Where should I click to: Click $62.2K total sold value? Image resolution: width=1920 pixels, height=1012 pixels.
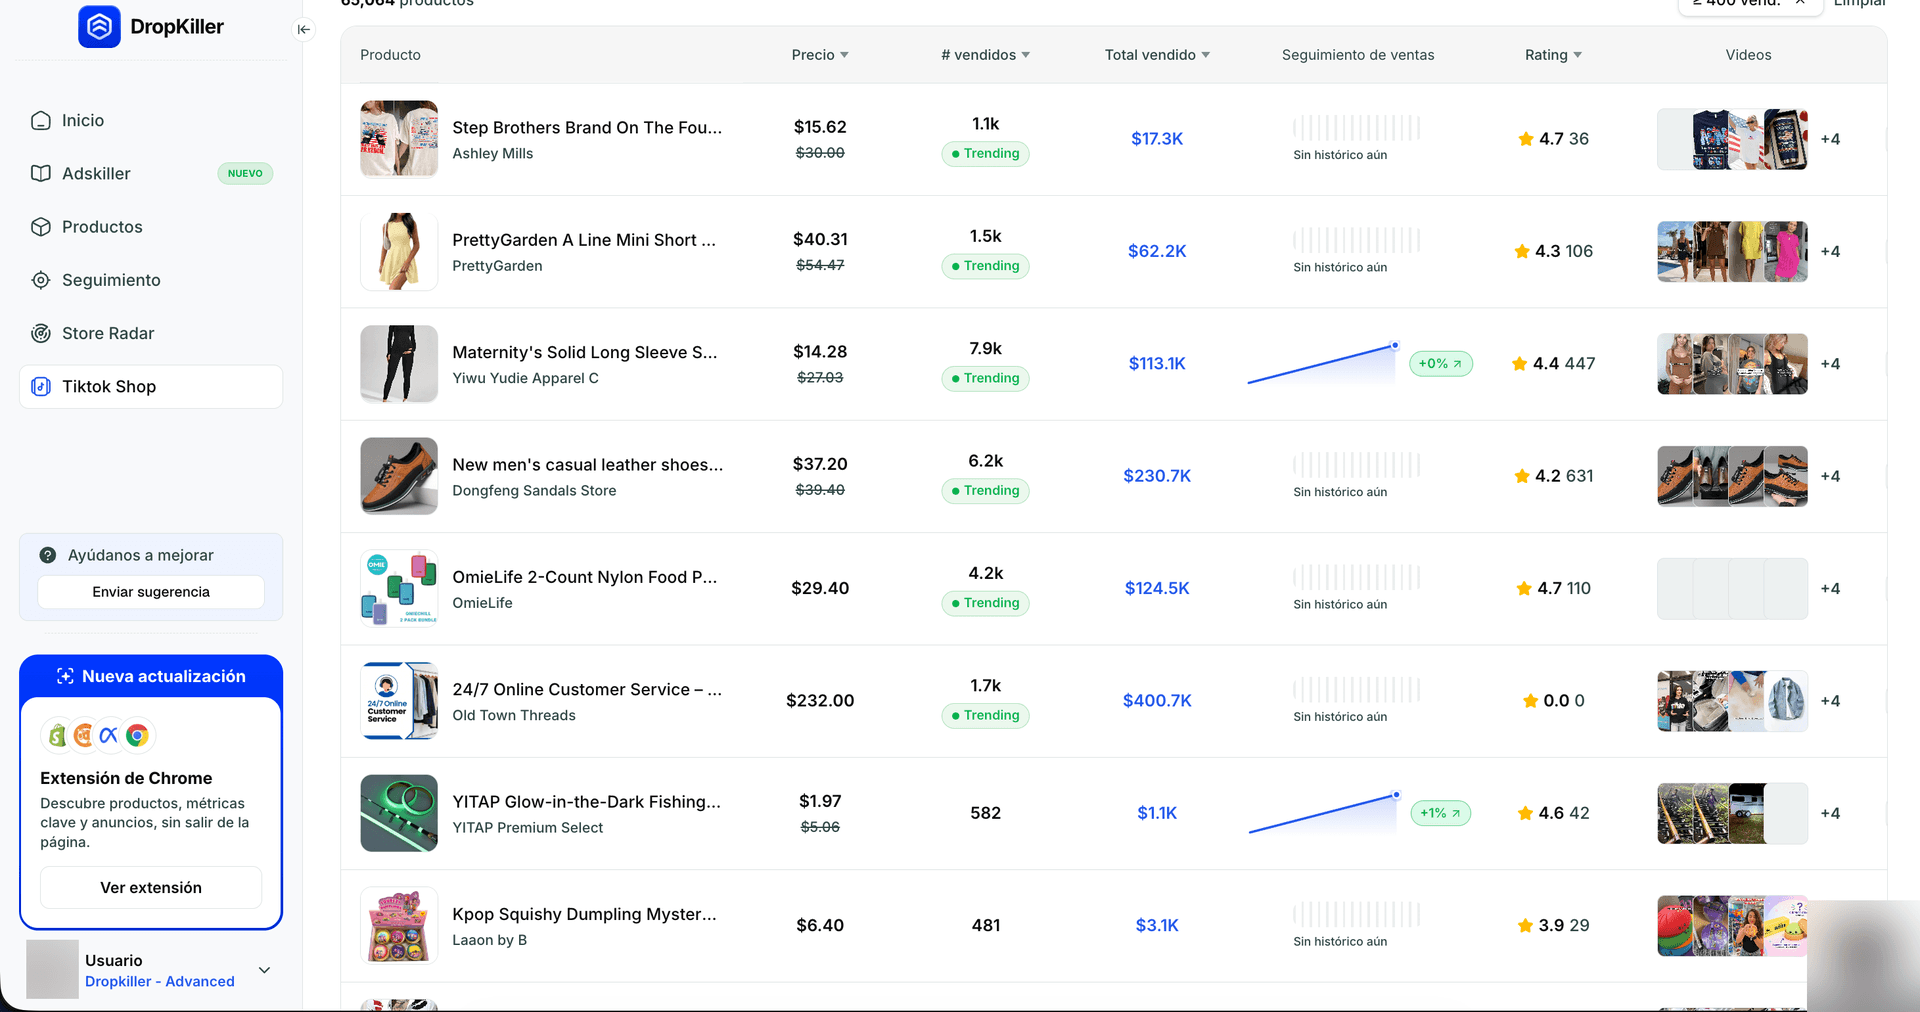1157,251
